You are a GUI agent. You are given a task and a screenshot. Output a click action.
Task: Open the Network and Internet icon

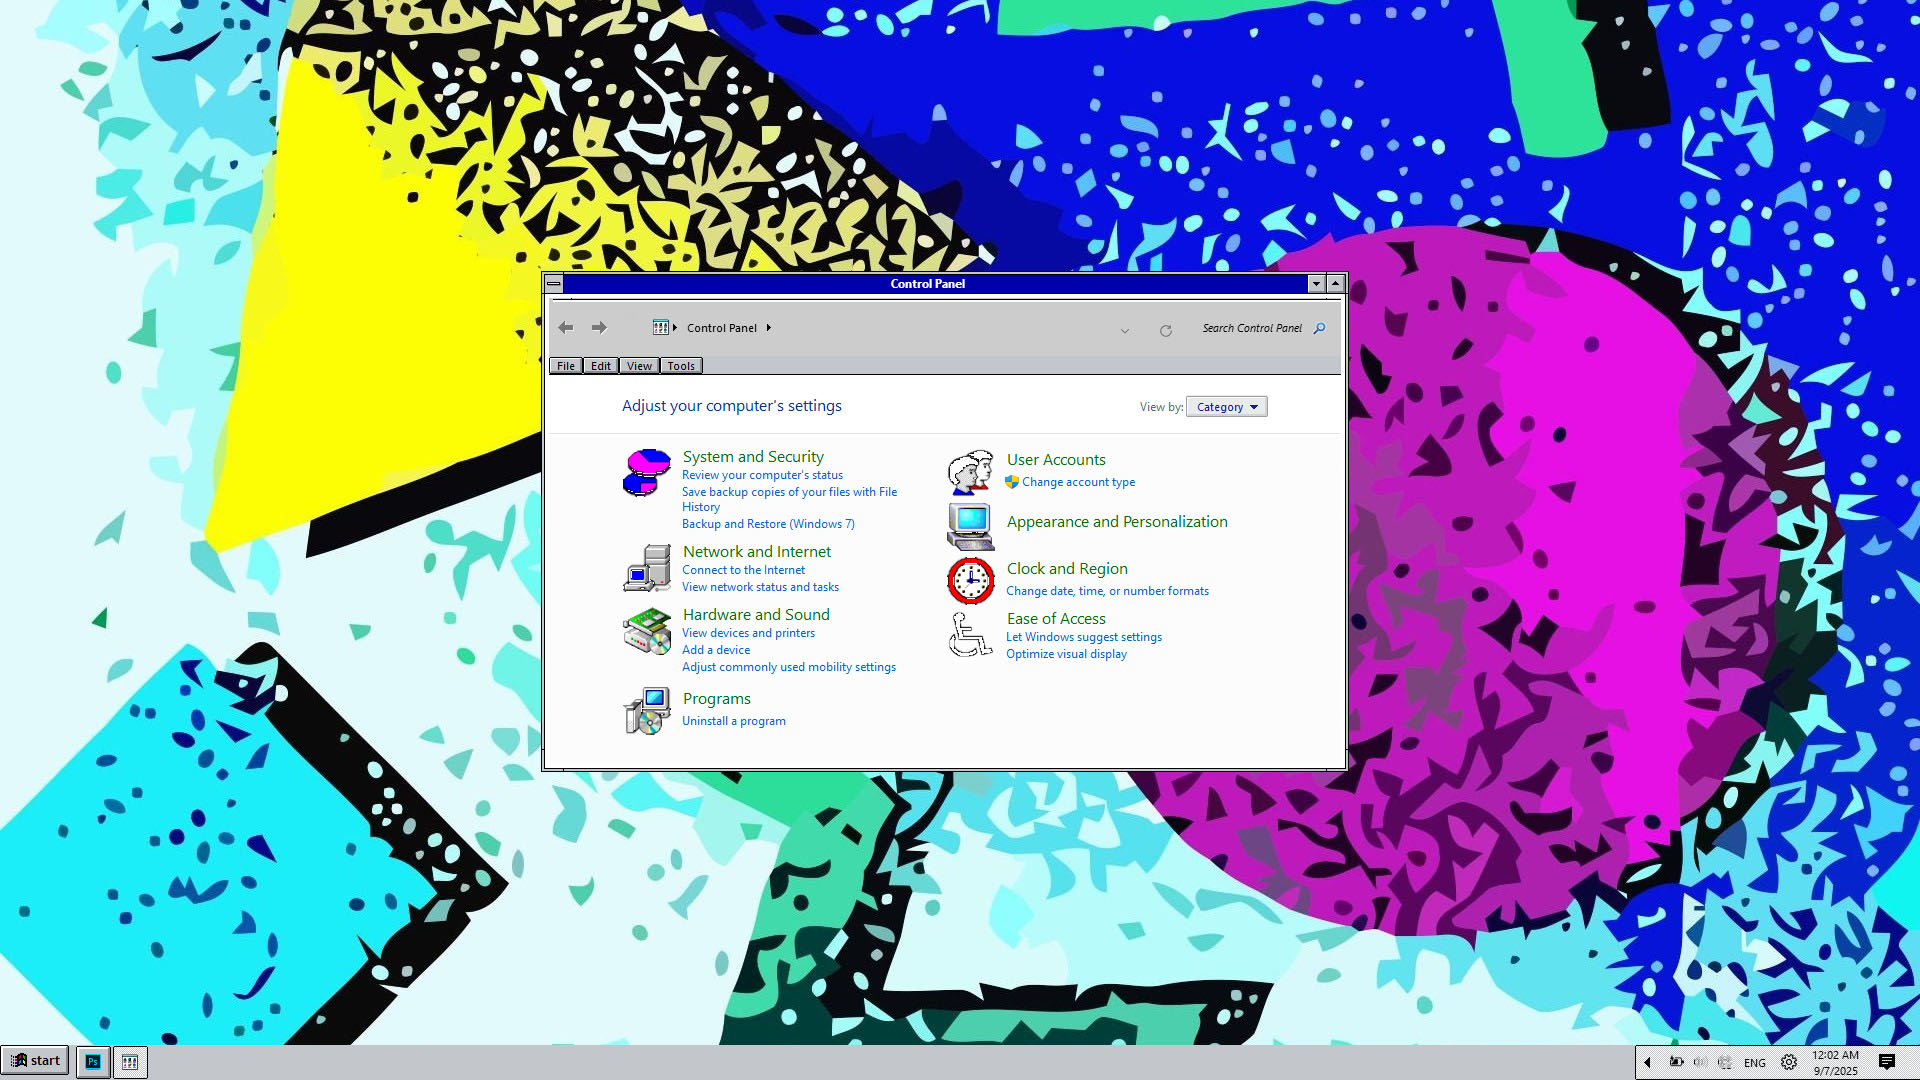click(646, 568)
